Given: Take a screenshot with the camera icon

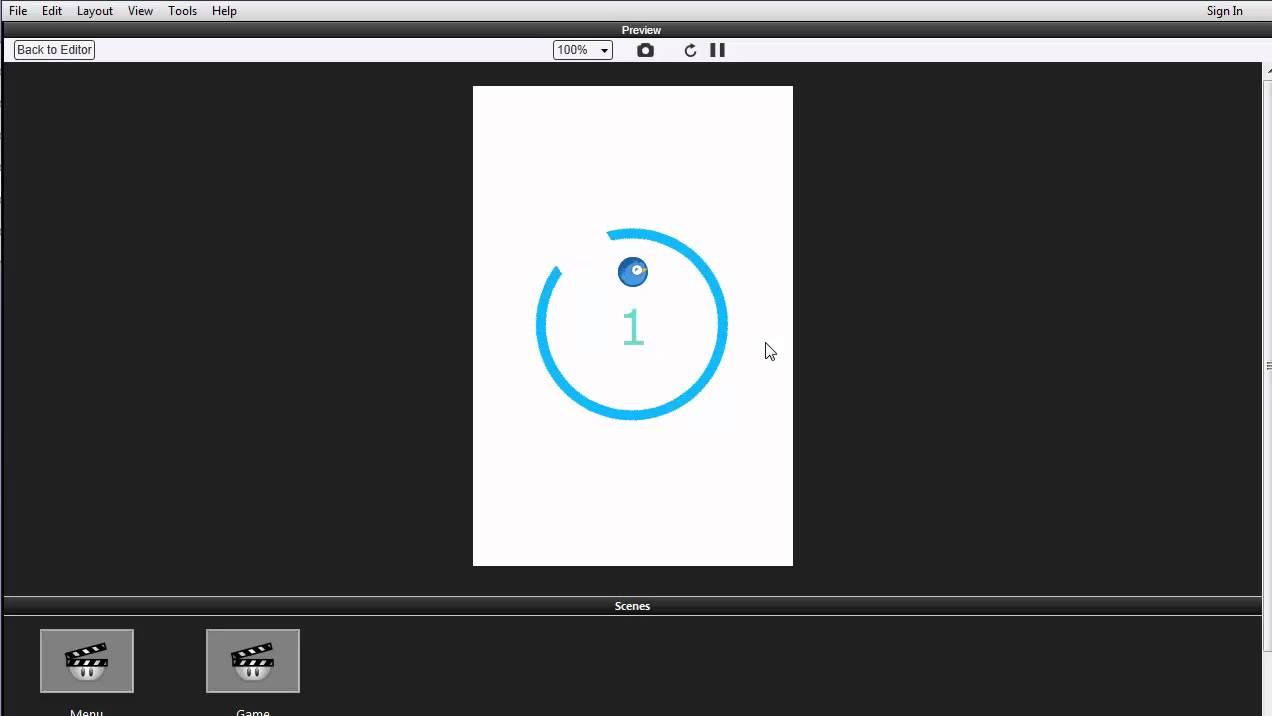Looking at the screenshot, I should pos(645,50).
